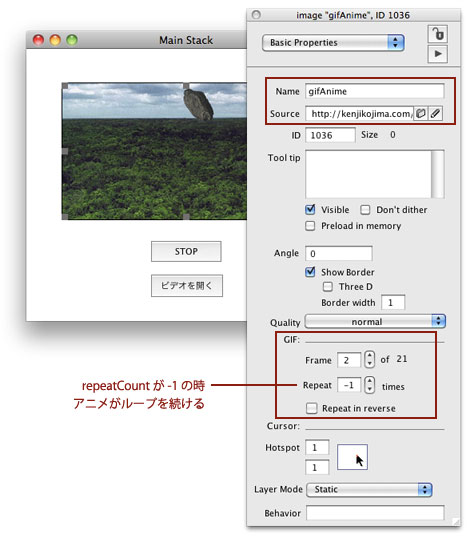Image resolution: width=473 pixels, height=542 pixels.
Task: Select the GIF image in Main Stack
Action: (x=154, y=151)
